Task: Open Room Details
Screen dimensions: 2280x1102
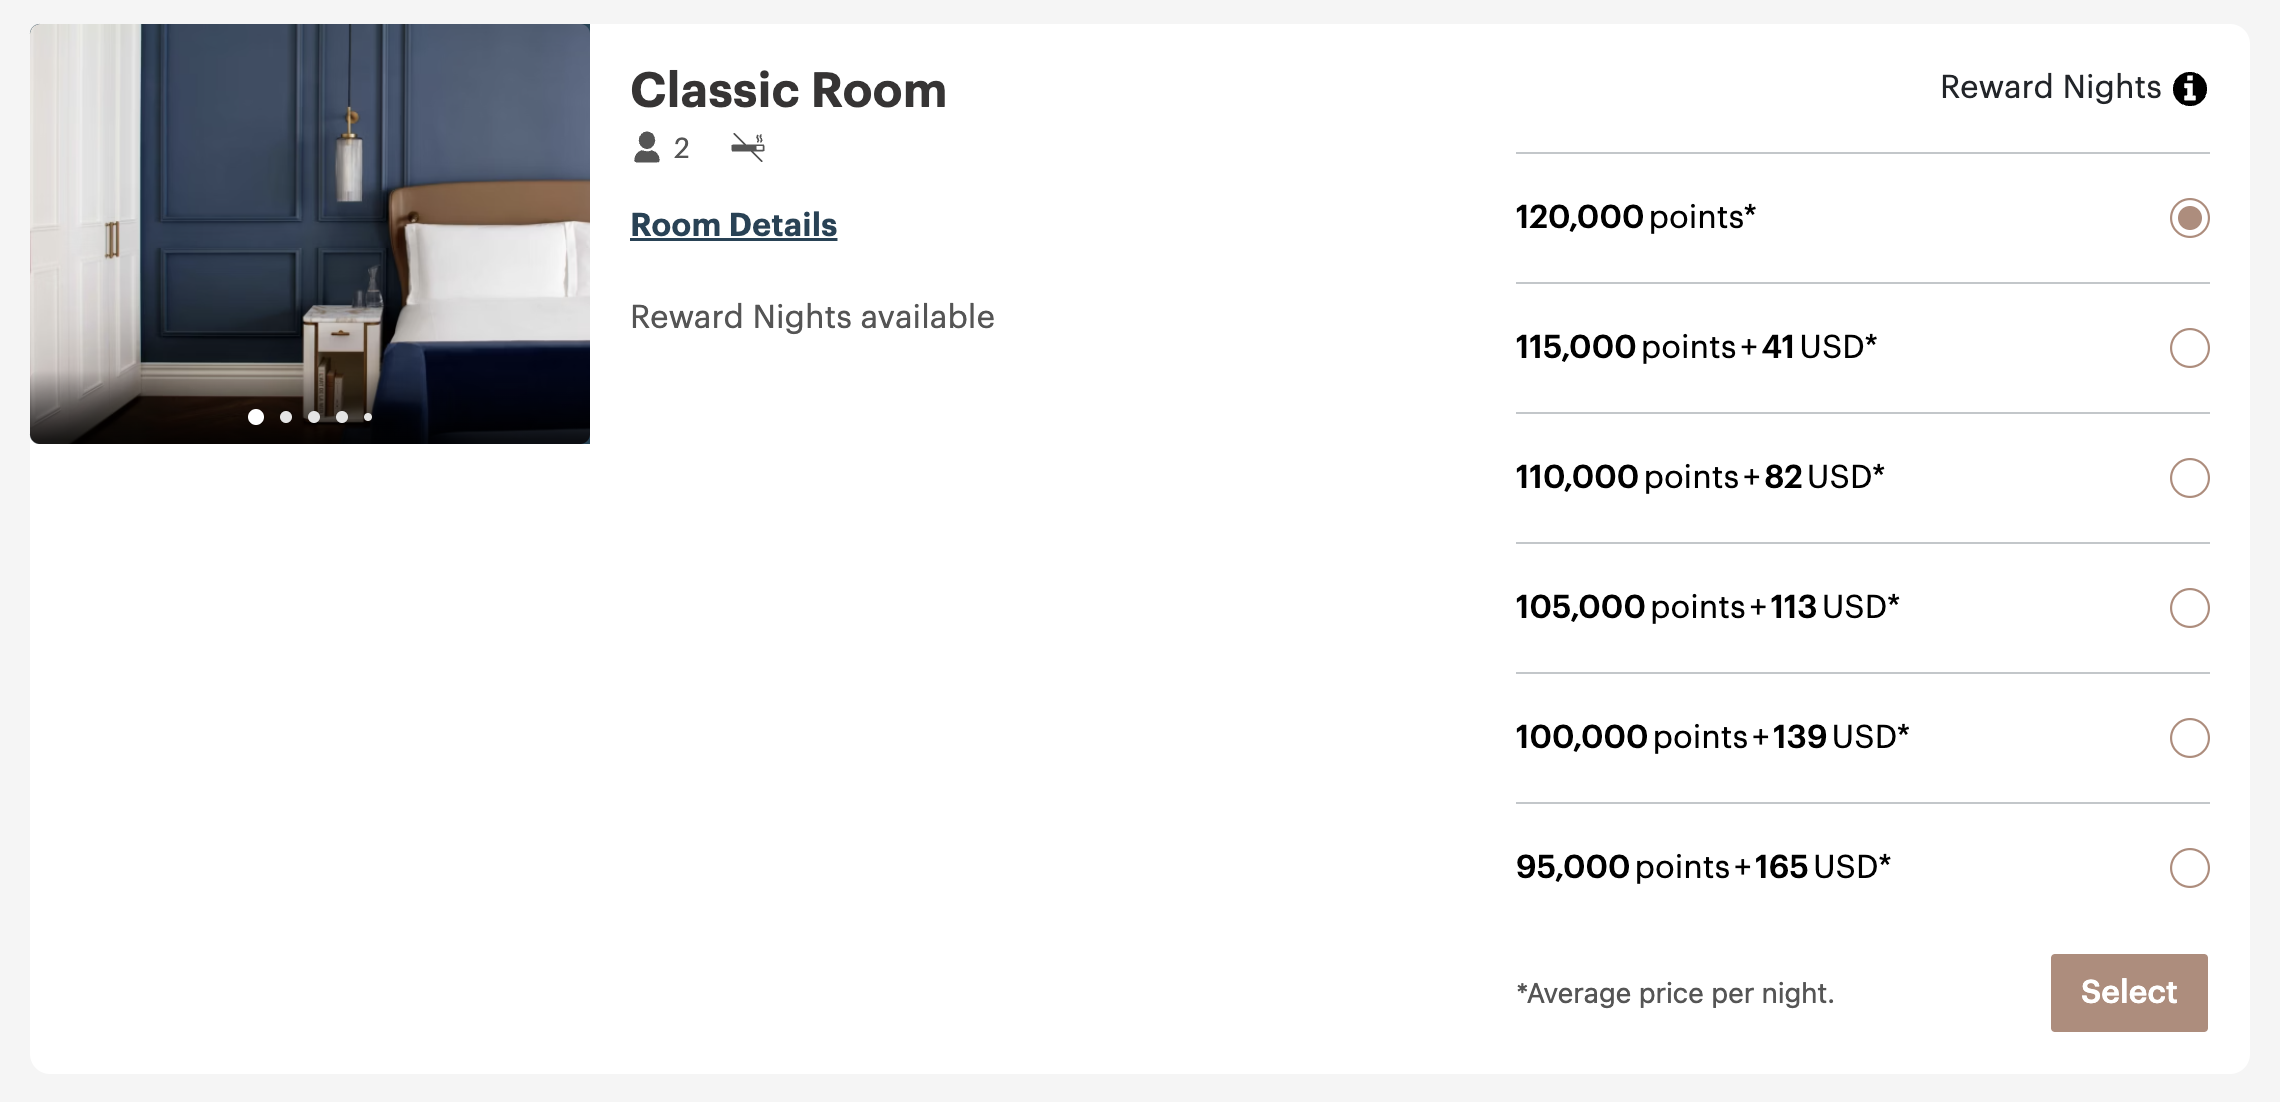Action: pyautogui.click(x=733, y=224)
